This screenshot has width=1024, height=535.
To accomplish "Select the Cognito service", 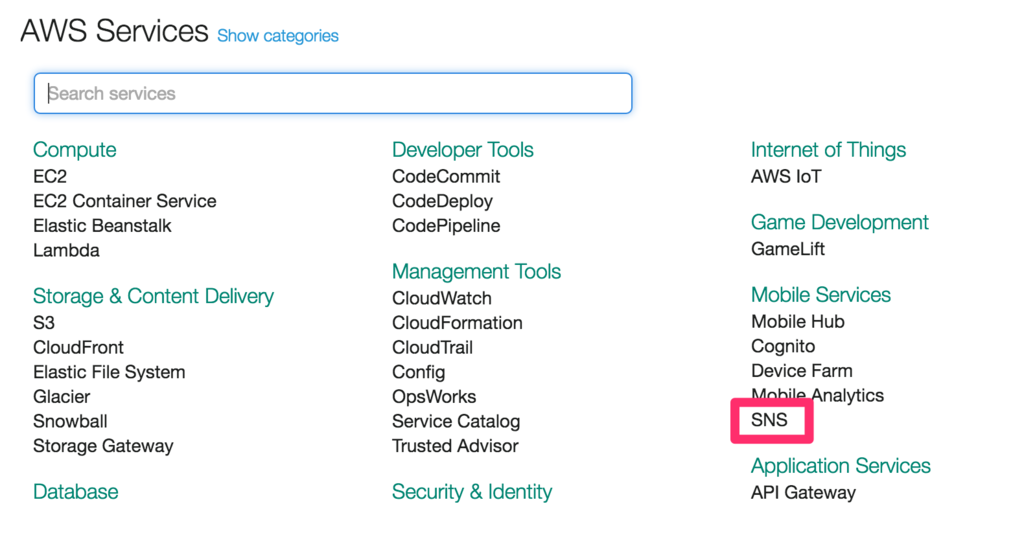I will coord(783,346).
